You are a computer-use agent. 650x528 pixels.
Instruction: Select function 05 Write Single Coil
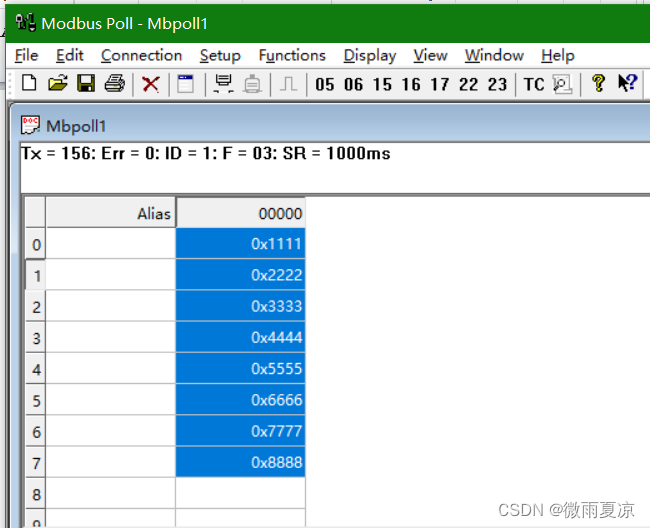click(x=325, y=85)
